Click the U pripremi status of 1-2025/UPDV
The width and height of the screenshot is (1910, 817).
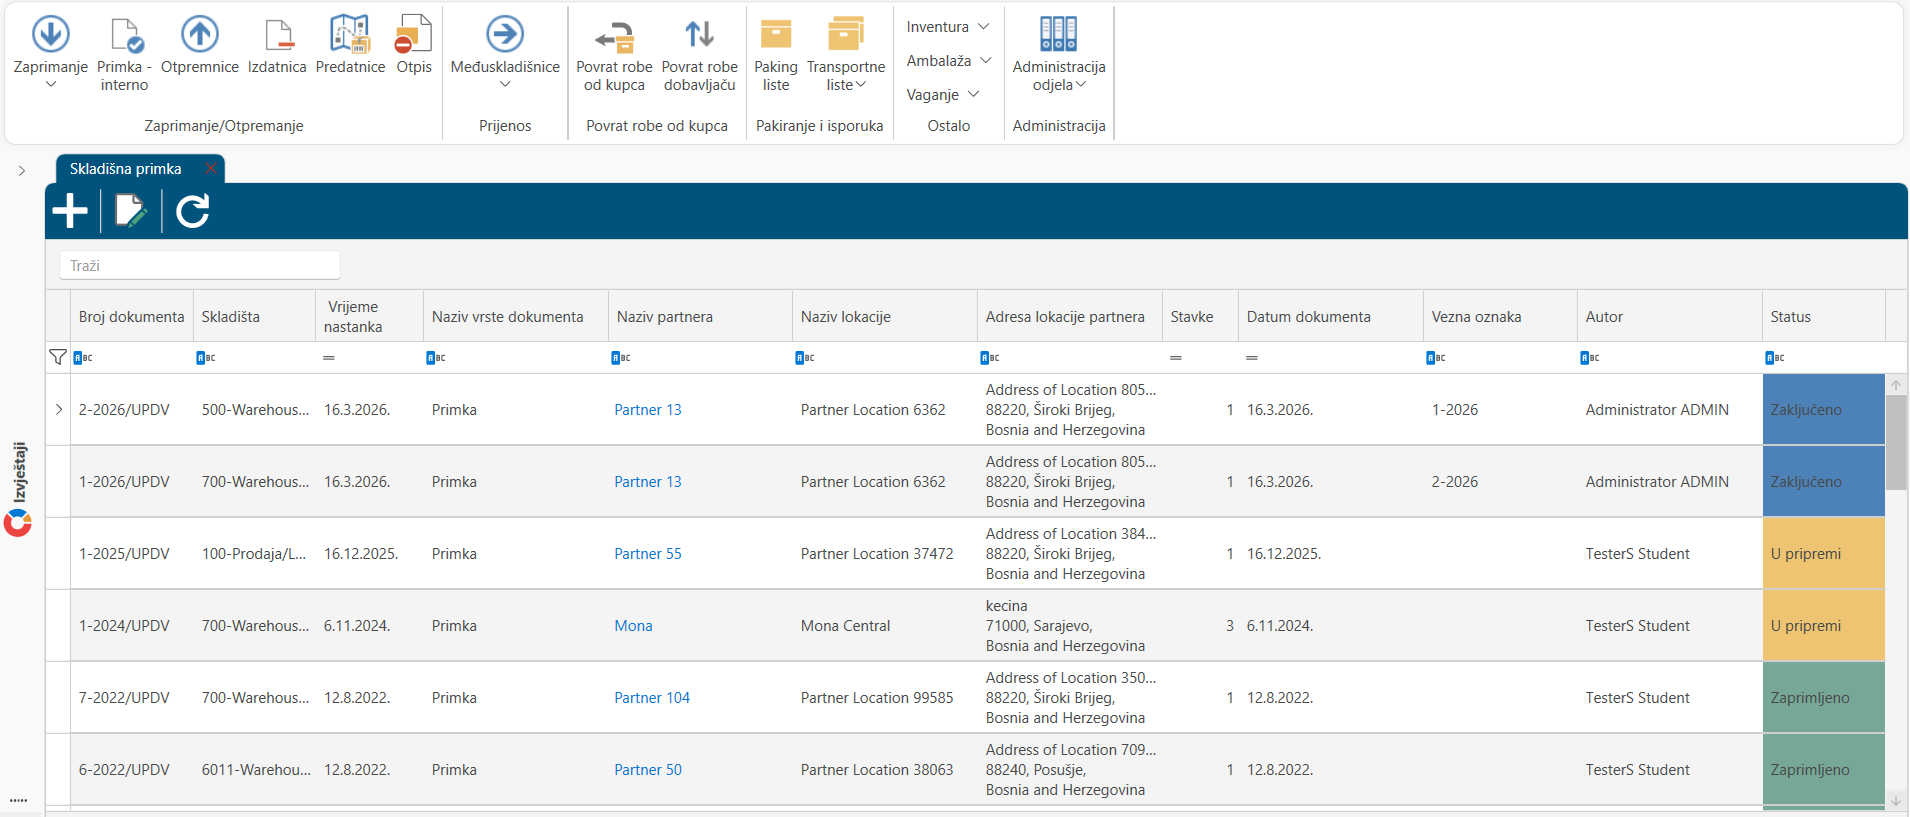pos(1823,553)
